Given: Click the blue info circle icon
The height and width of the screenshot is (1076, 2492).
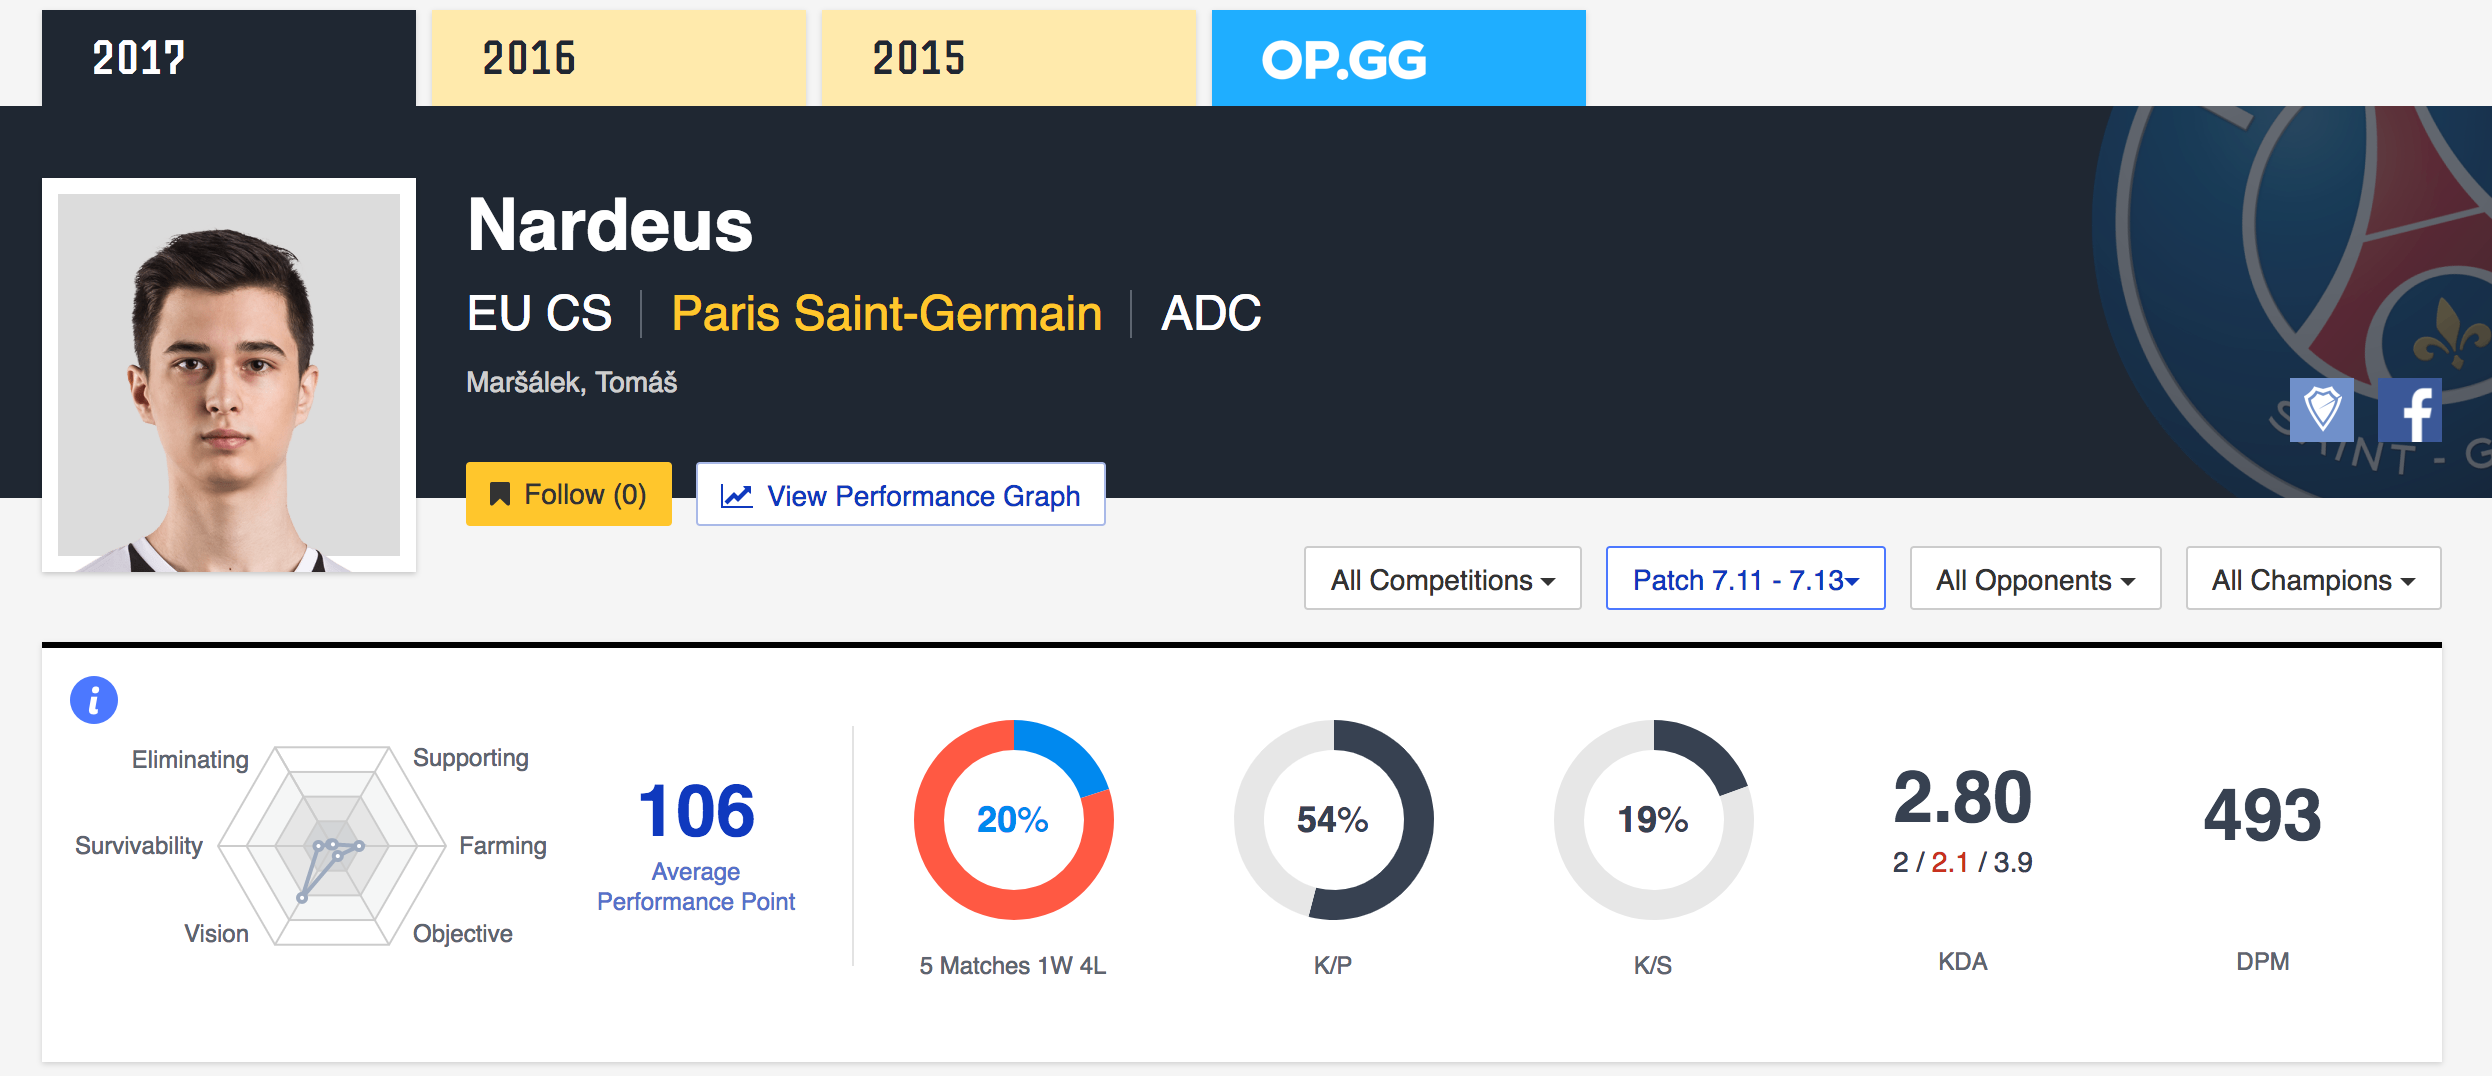Looking at the screenshot, I should [94, 700].
